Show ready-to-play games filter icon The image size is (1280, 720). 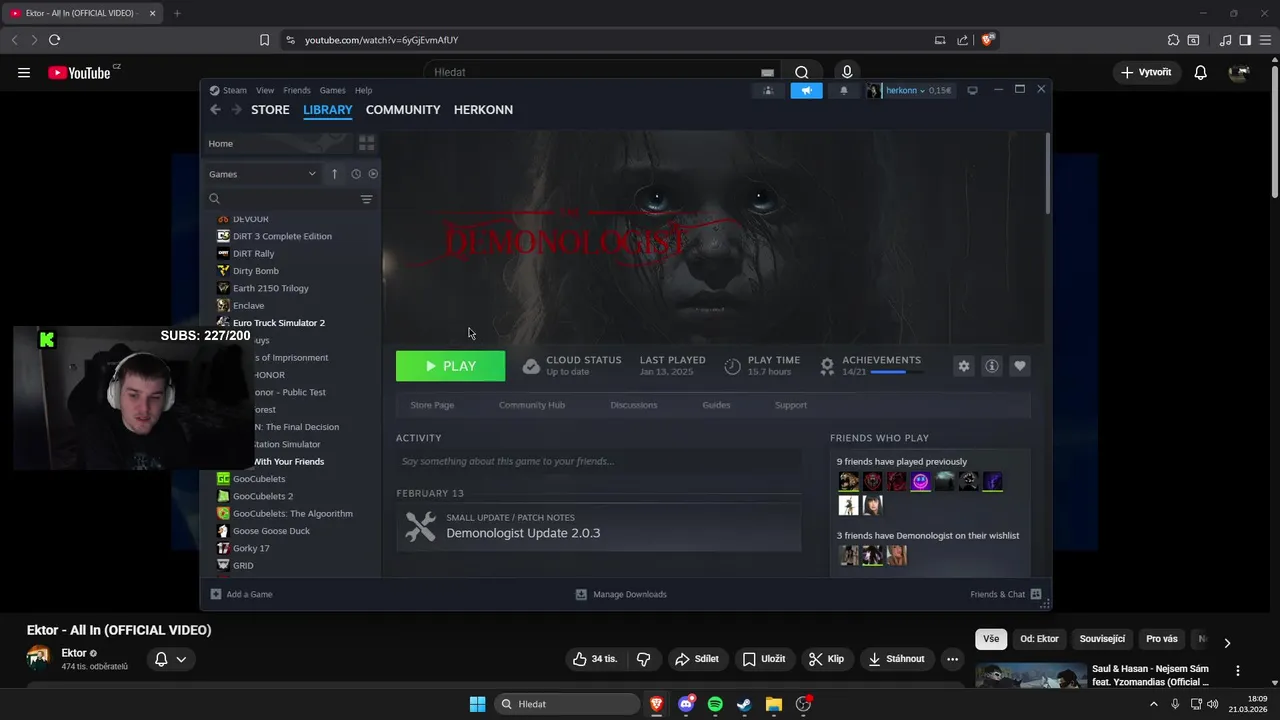tap(373, 174)
